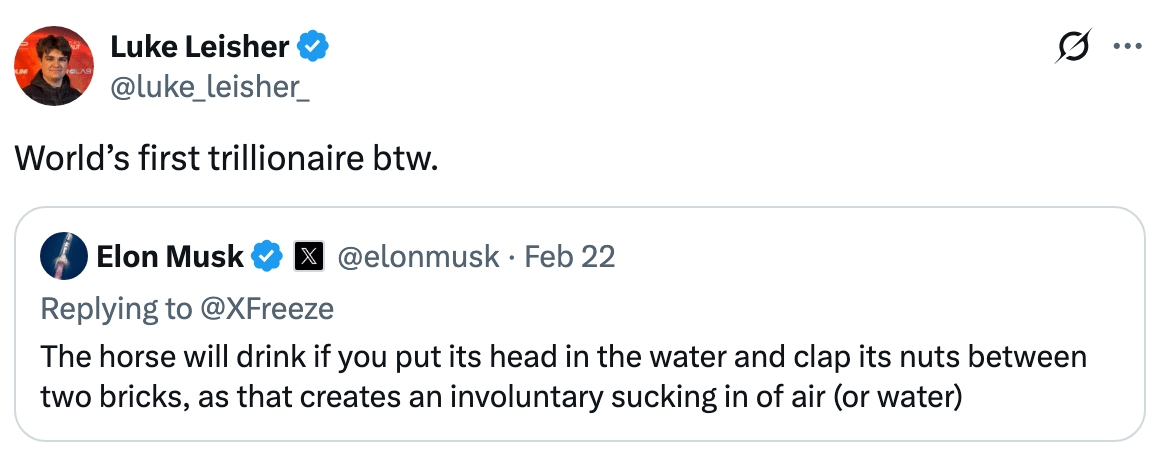Click Luke Leisher's blue verified badge

tap(314, 46)
